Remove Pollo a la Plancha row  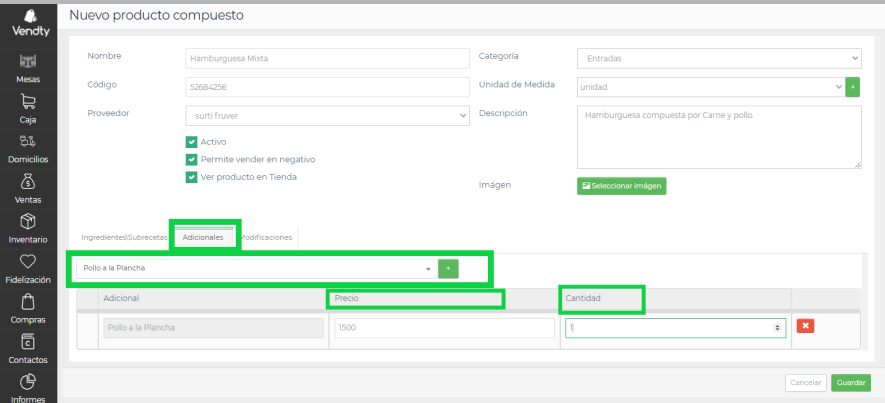click(805, 326)
